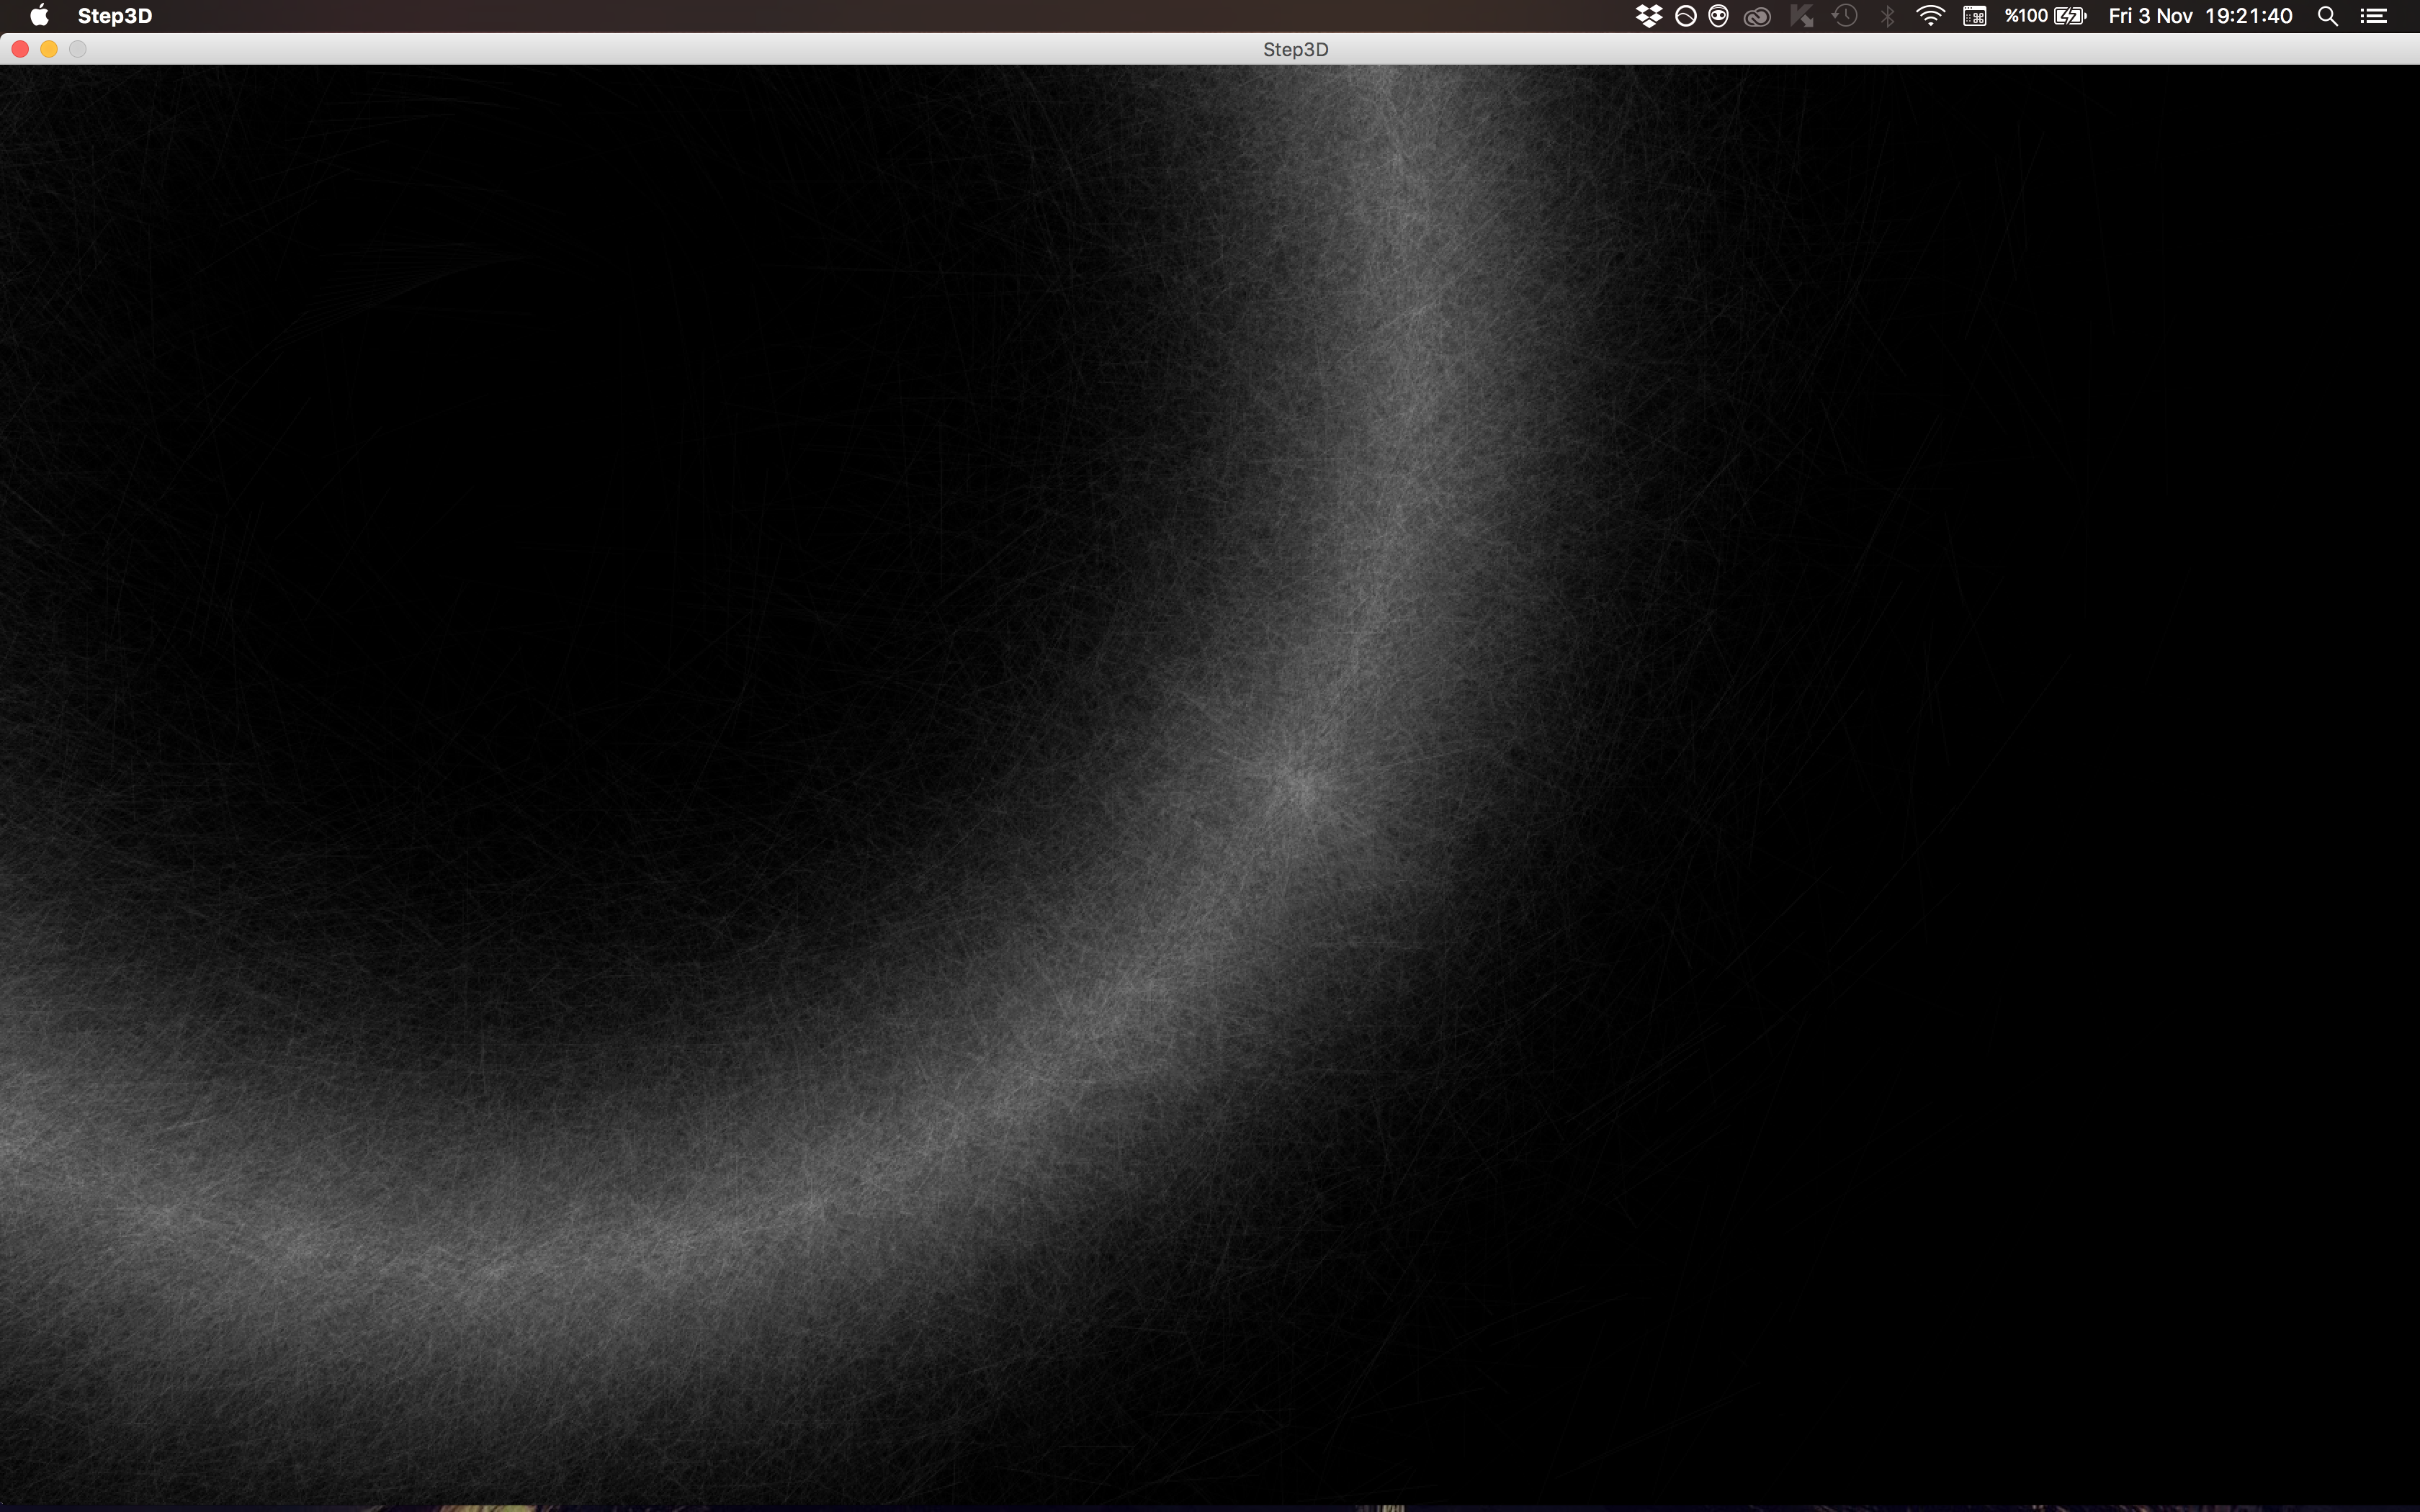Click the greyed zoom window button

[78, 49]
